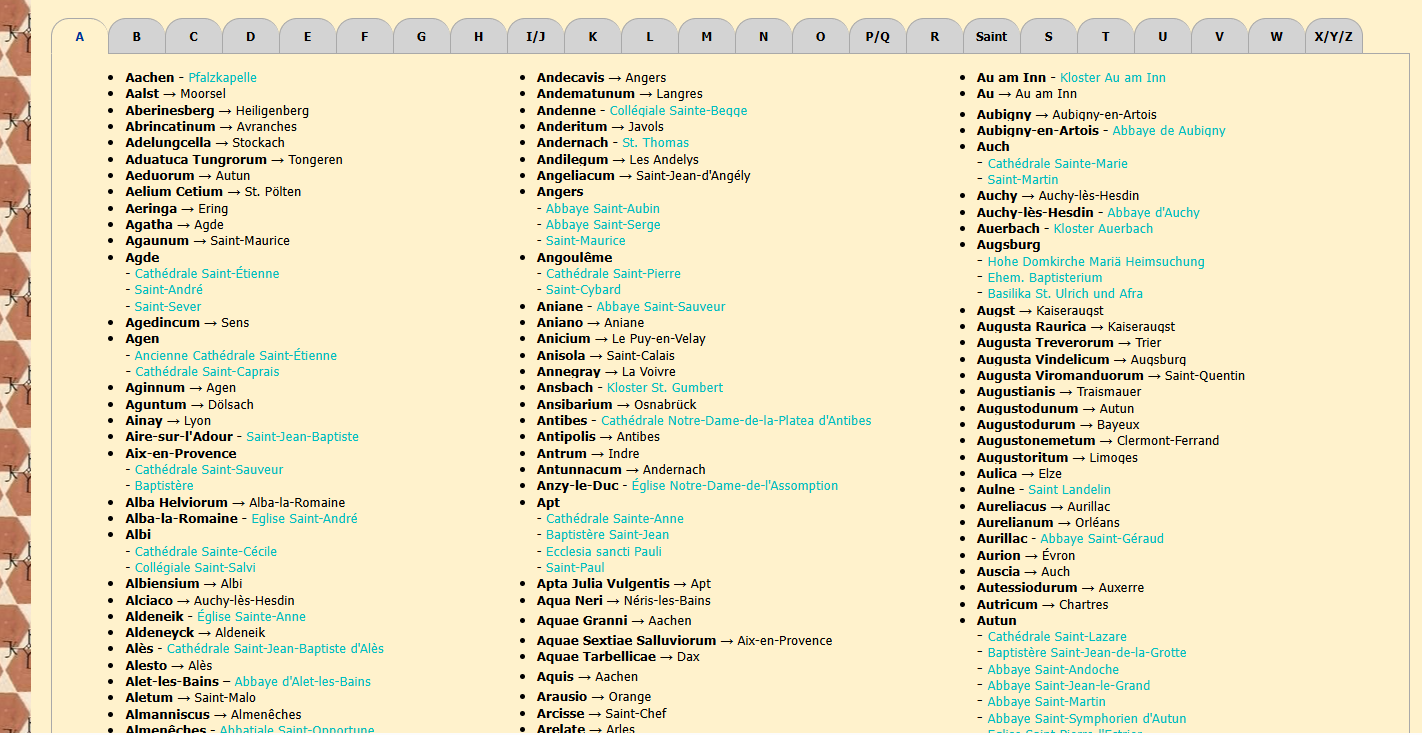This screenshot has height=735, width=1422.
Task: Follow the Kloster Au am Inn link
Action: [x=1113, y=78]
